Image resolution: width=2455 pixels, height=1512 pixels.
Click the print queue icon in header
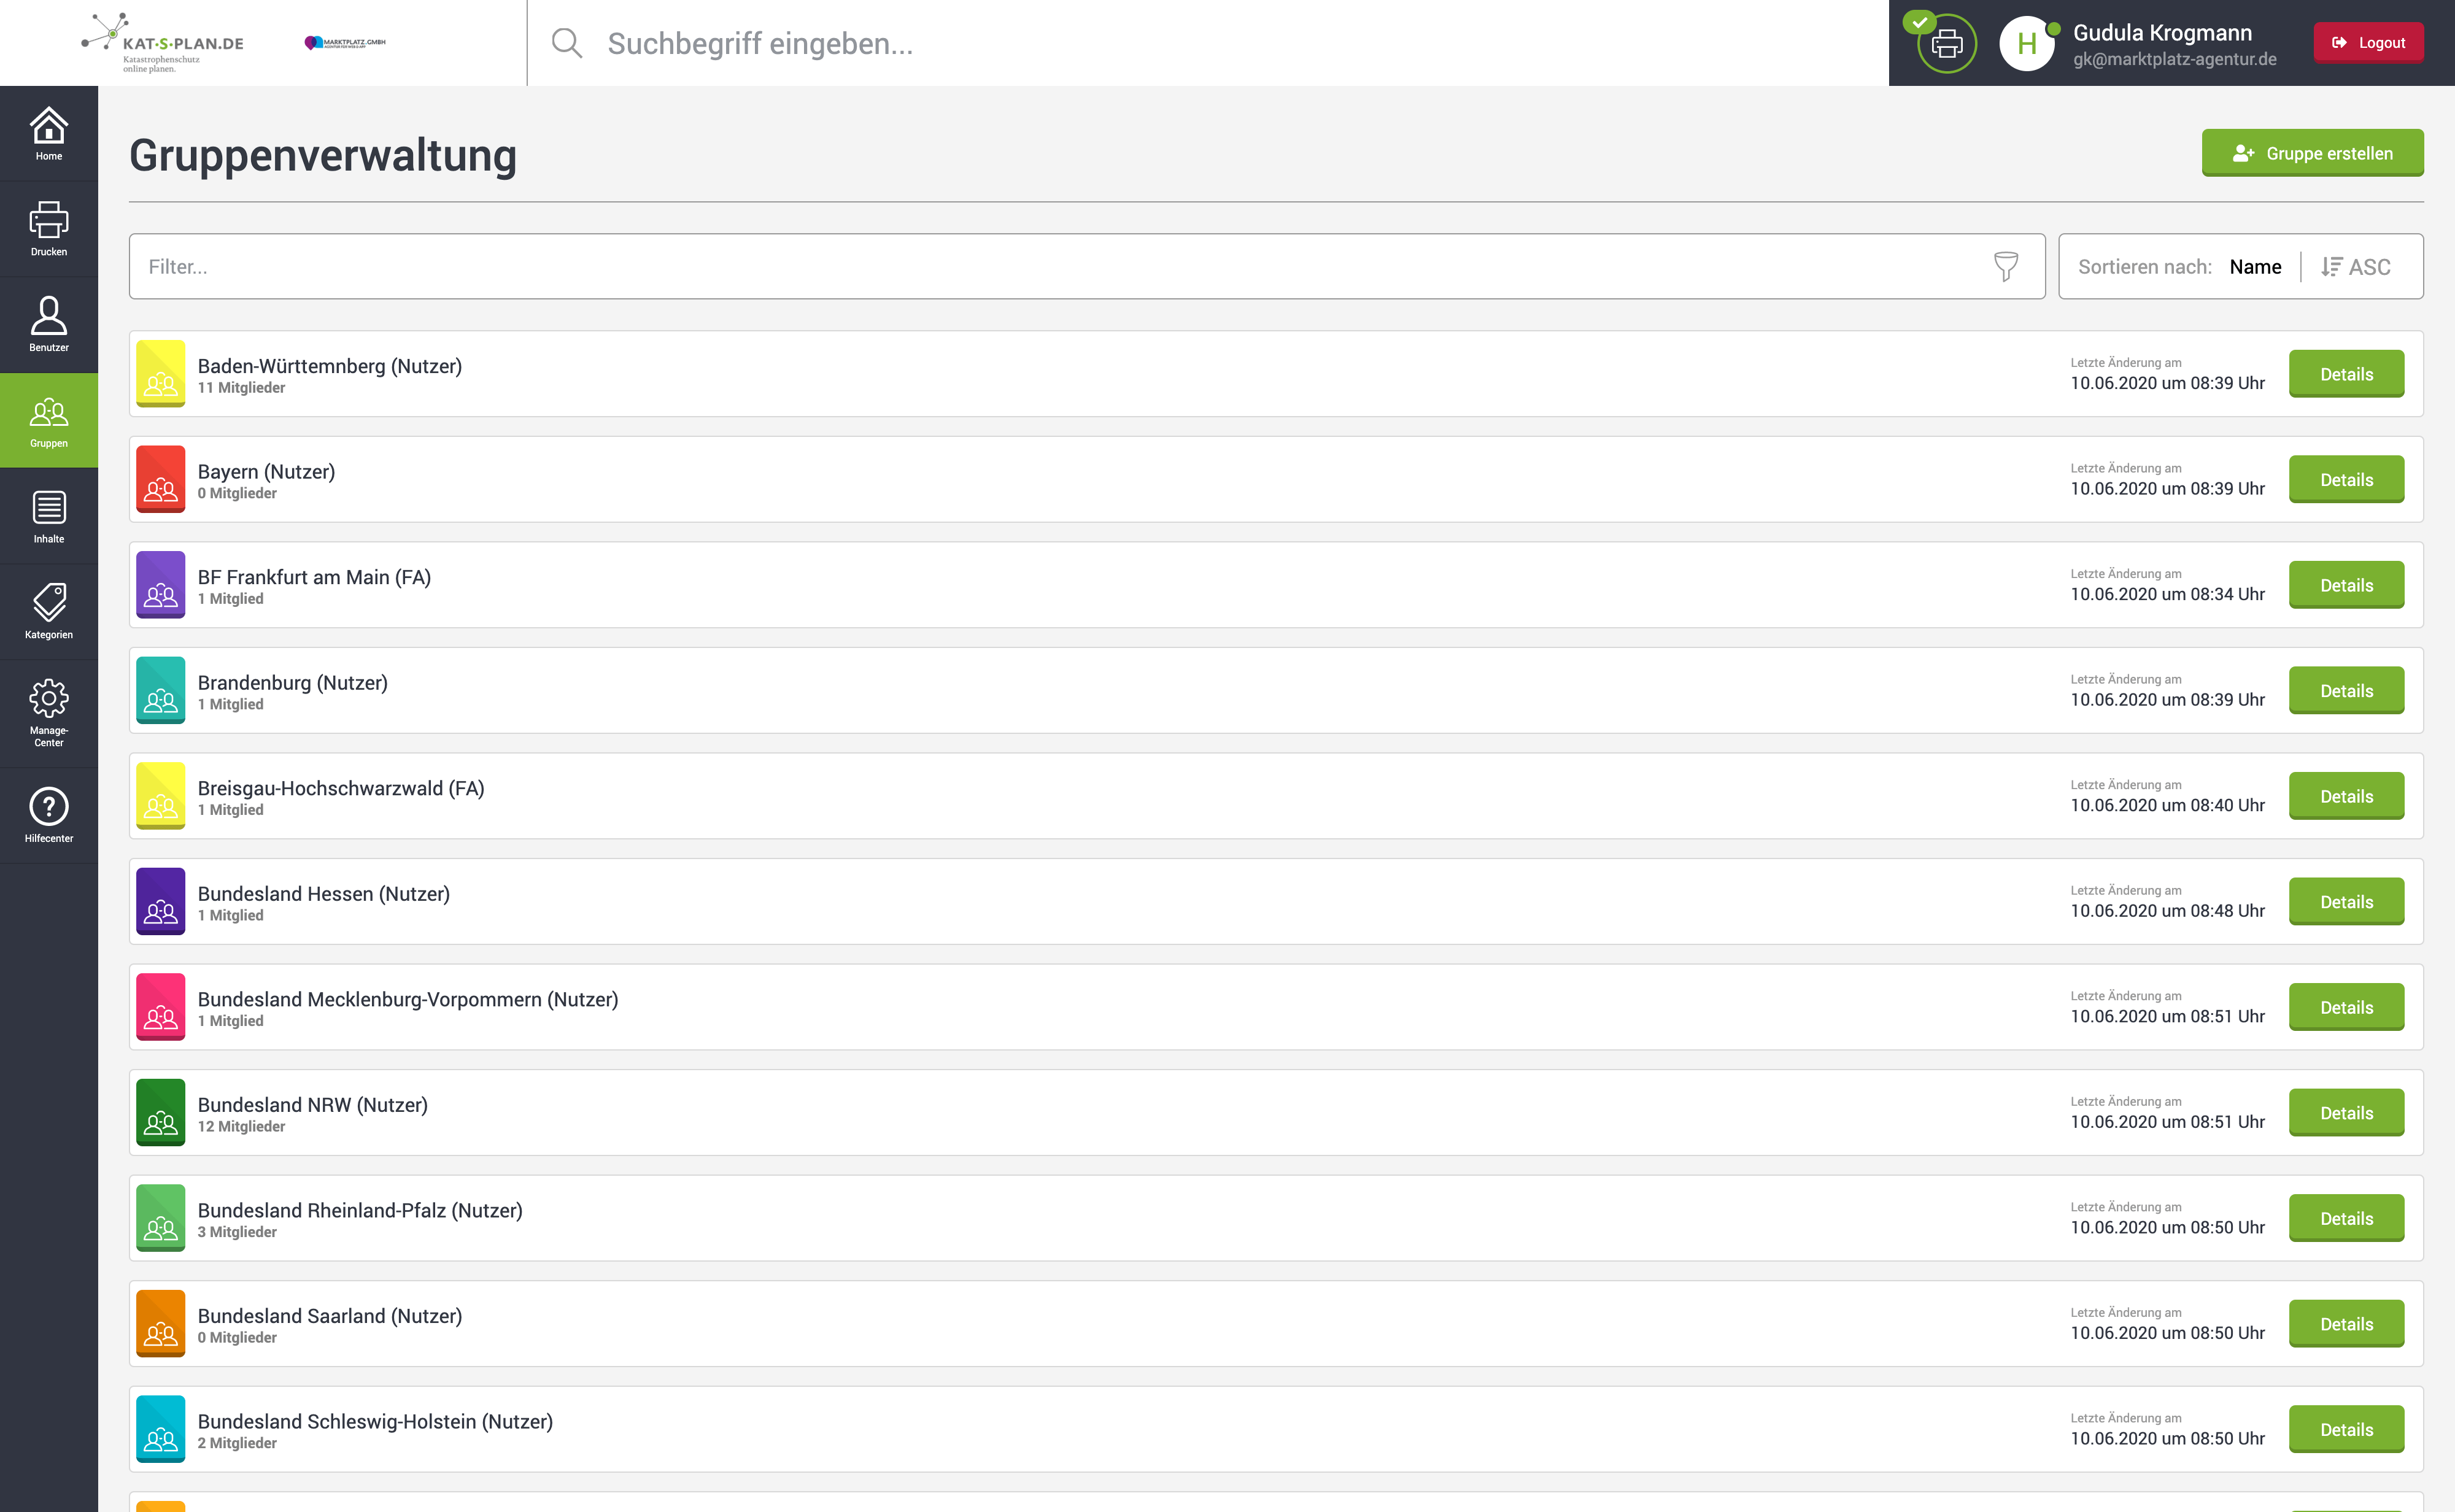point(1946,43)
